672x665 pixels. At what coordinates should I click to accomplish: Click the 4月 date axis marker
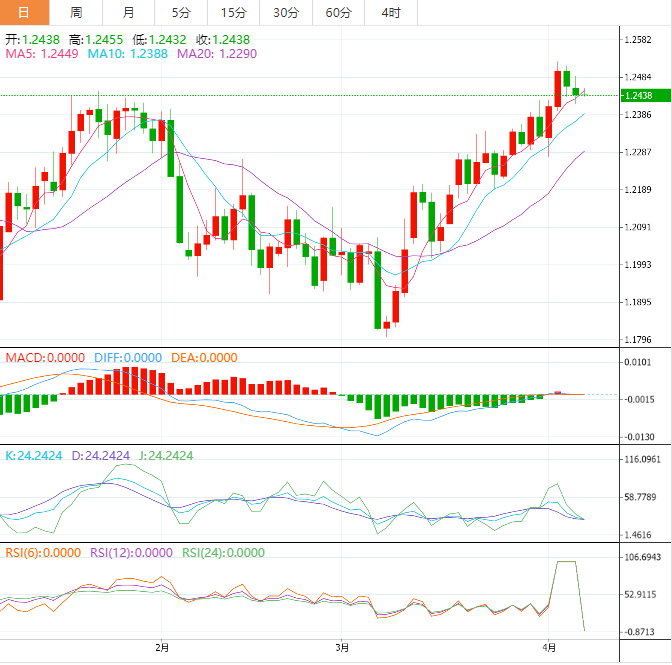547,647
